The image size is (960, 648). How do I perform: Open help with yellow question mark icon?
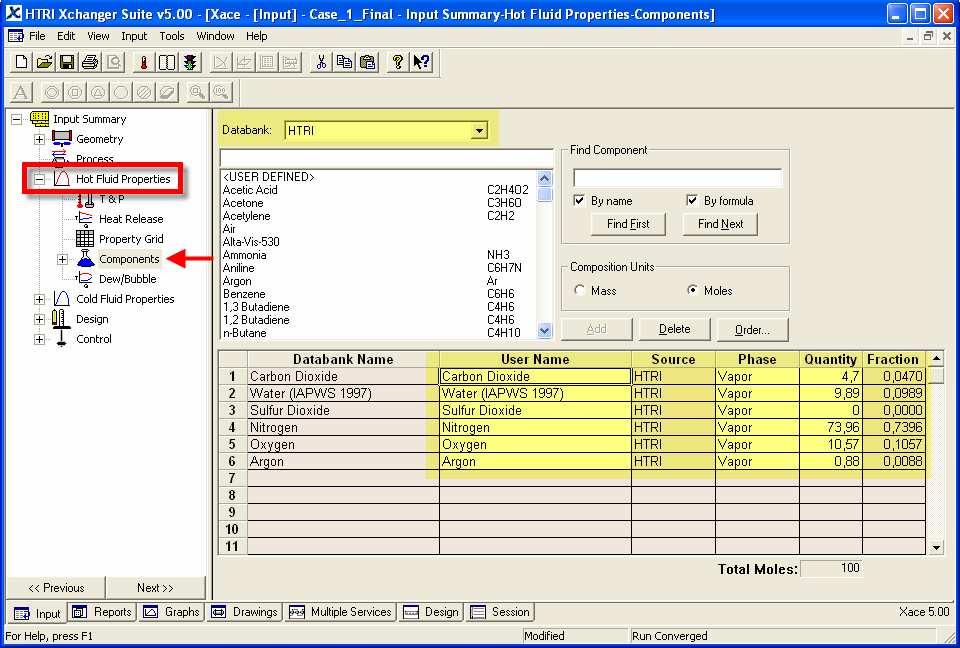(398, 62)
